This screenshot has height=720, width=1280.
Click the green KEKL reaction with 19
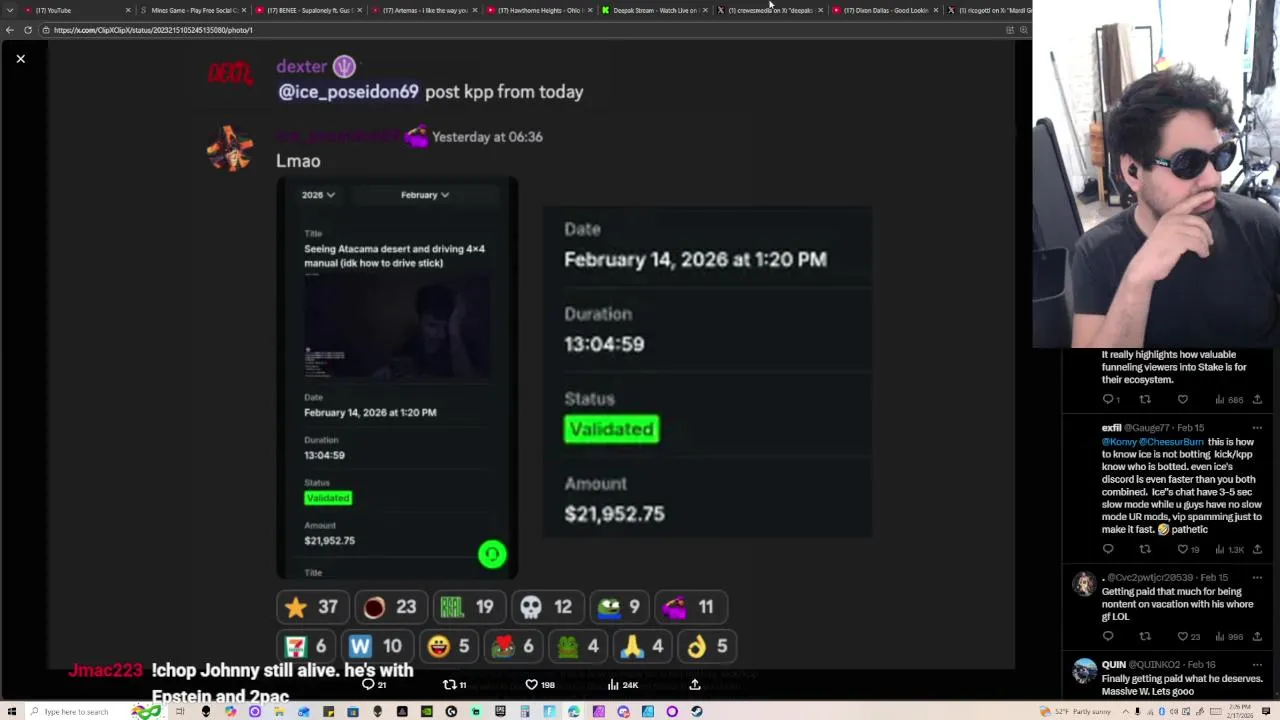coord(468,607)
